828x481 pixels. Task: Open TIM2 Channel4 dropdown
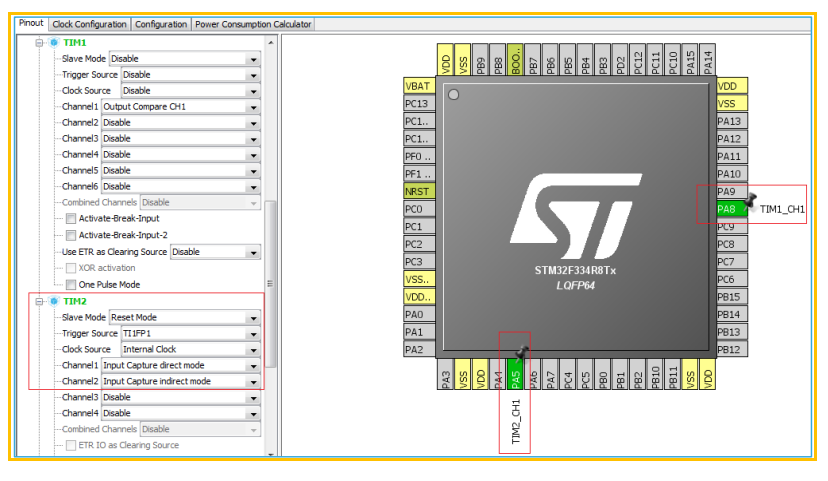coord(181,413)
